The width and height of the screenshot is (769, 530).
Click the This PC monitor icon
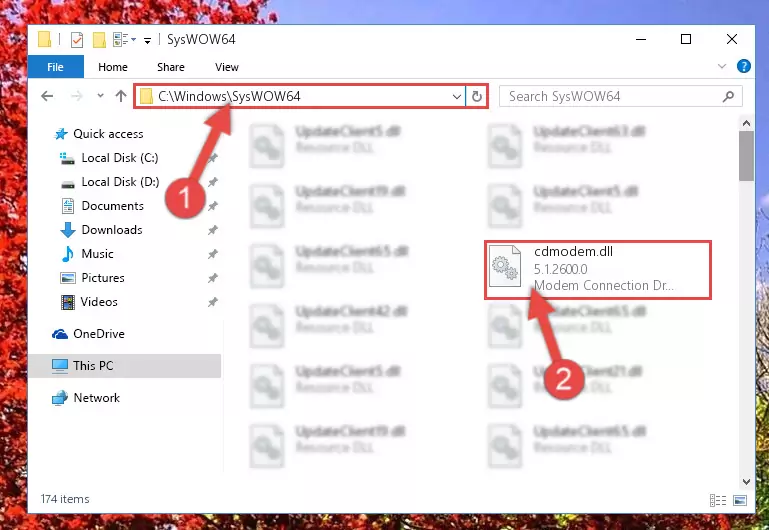tap(60, 366)
